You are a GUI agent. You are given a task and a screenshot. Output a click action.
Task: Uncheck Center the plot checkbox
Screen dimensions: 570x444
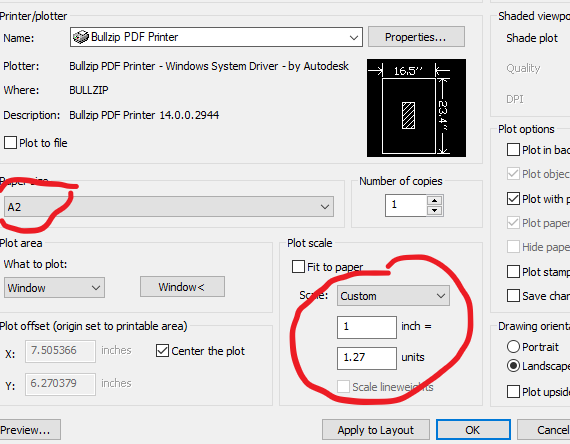162,351
